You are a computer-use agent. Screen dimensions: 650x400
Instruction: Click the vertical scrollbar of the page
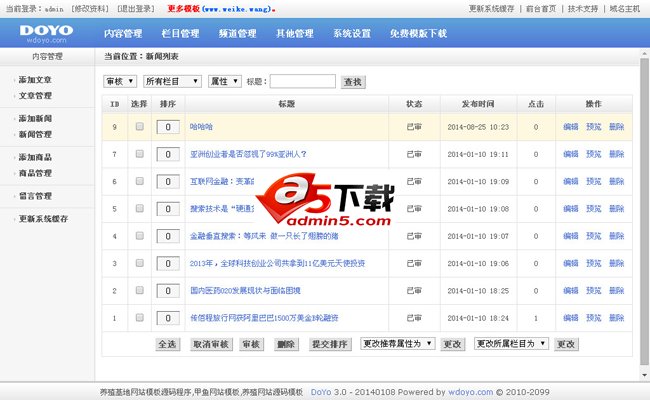click(x=644, y=211)
